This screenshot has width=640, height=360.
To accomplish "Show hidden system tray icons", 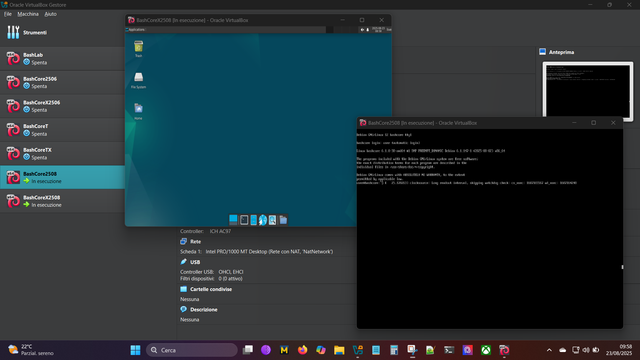I will tap(549, 350).
